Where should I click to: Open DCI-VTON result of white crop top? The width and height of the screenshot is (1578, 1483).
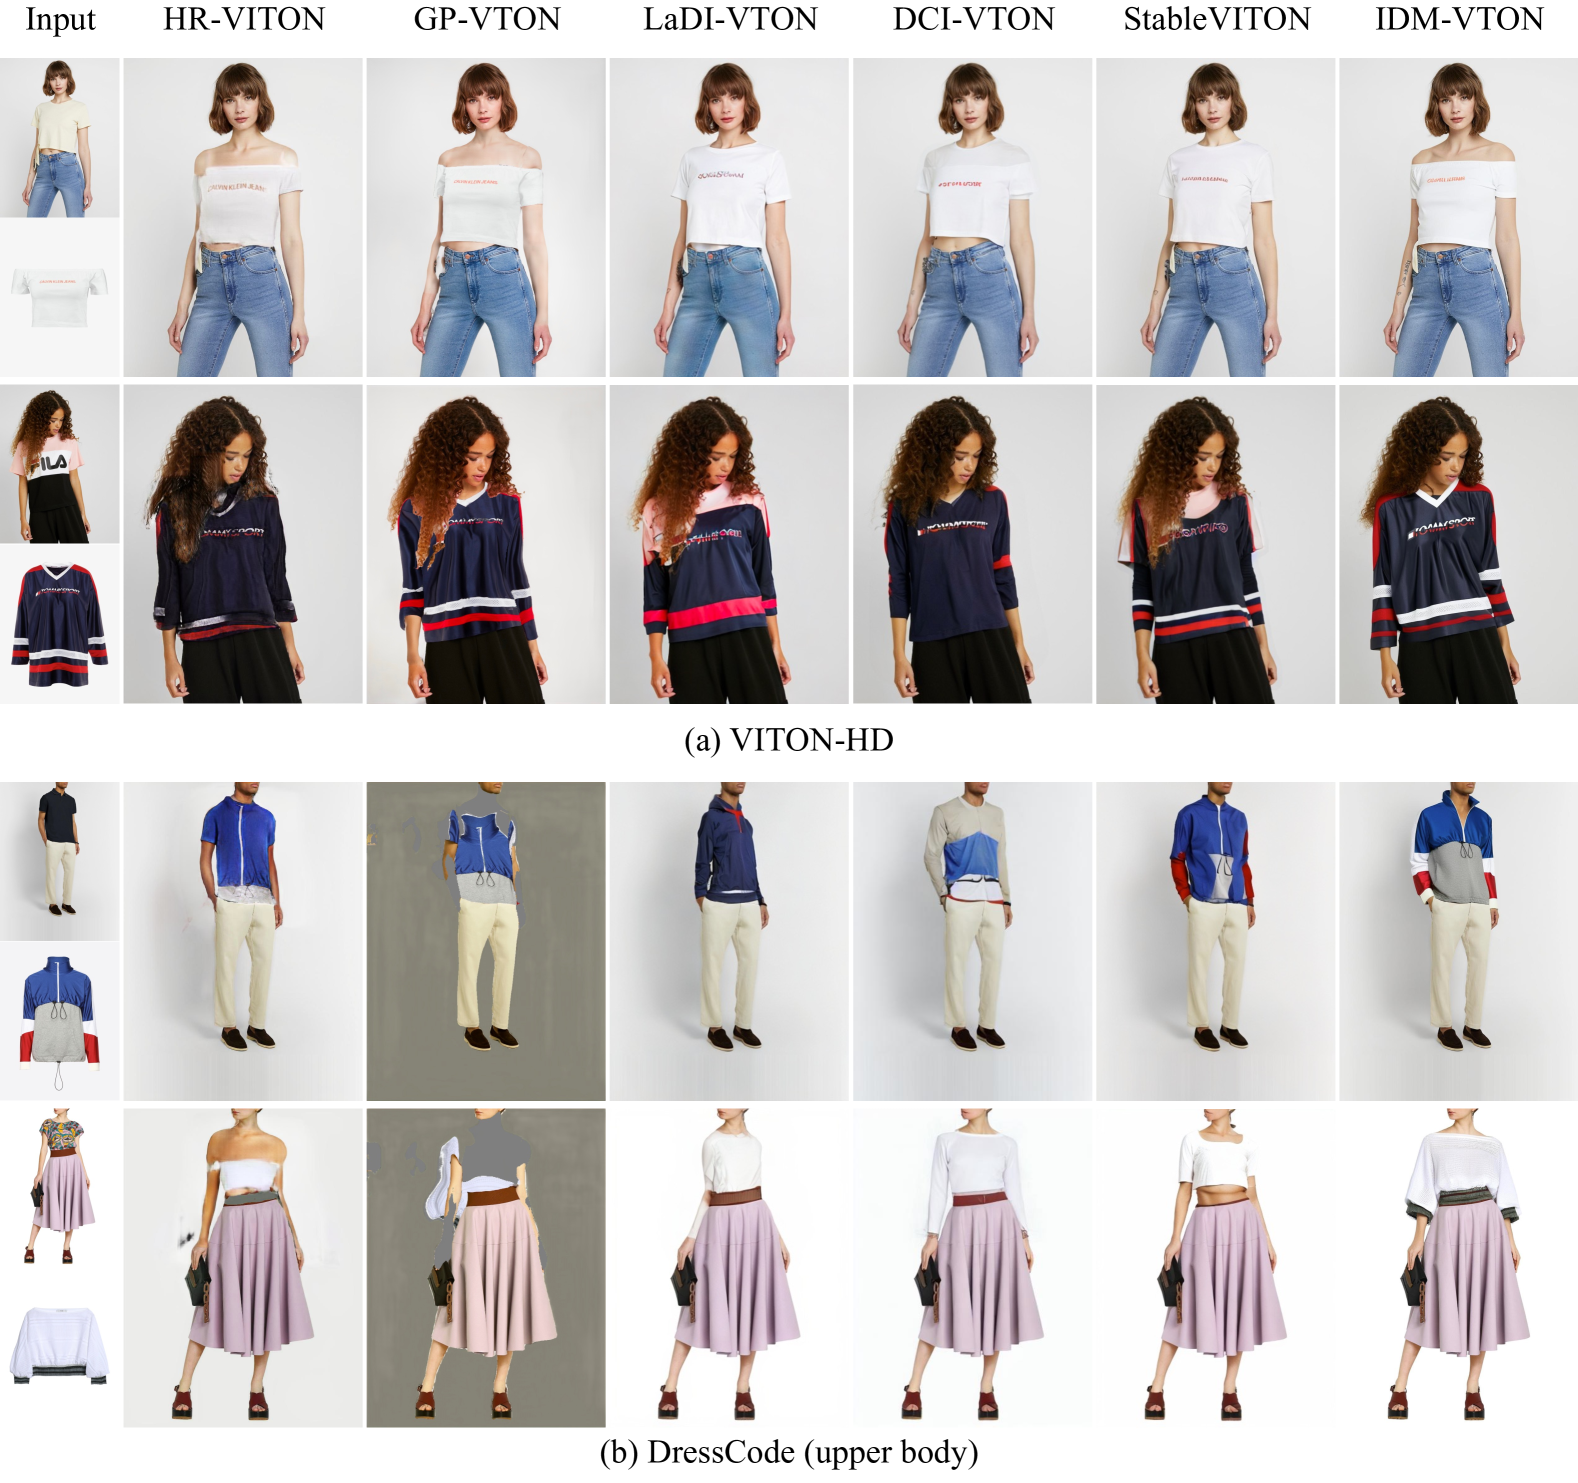pyautogui.click(x=972, y=217)
